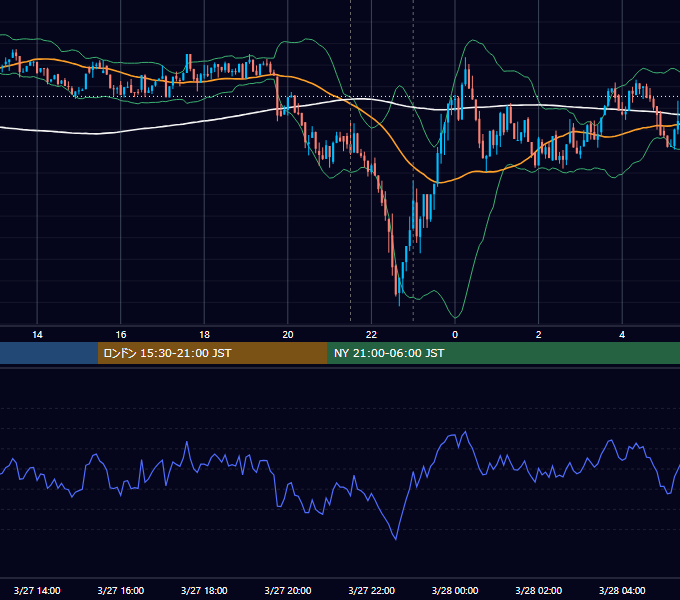Click the 3/27 18:00 time label
The height and width of the screenshot is (600, 680).
point(204,590)
